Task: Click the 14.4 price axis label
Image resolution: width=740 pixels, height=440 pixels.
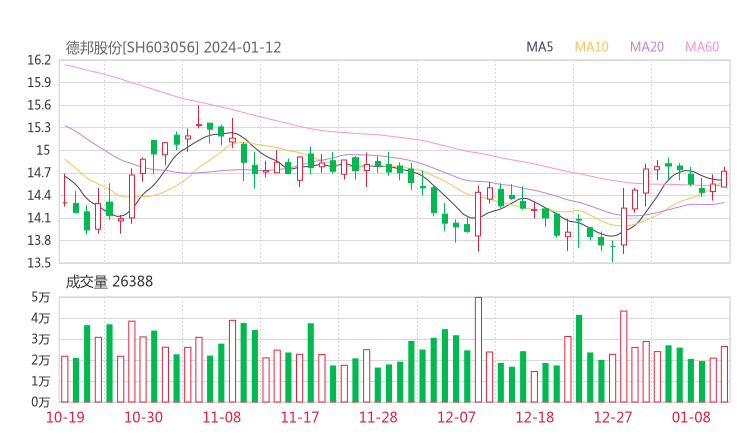Action: (39, 195)
